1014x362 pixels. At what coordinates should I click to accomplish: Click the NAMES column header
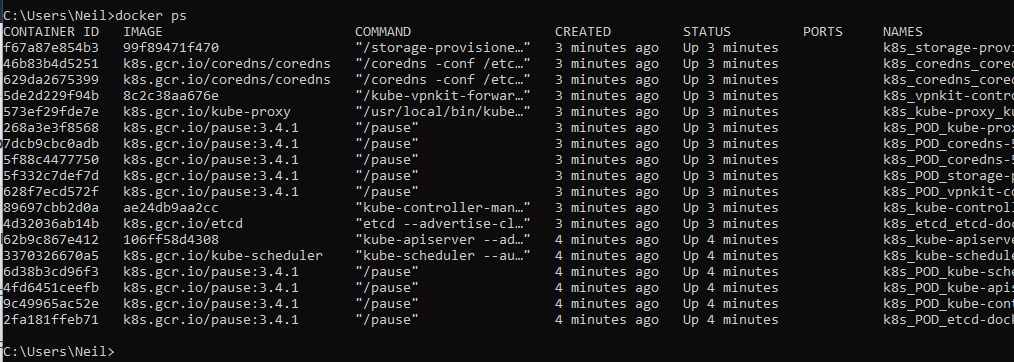(903, 32)
